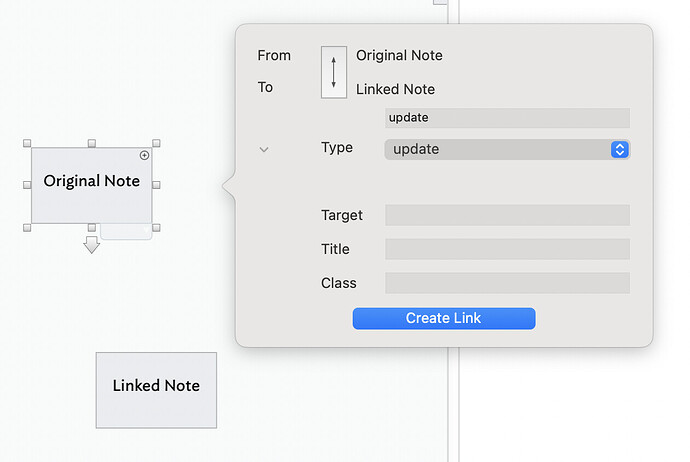Click the Class input field

[x=507, y=283]
